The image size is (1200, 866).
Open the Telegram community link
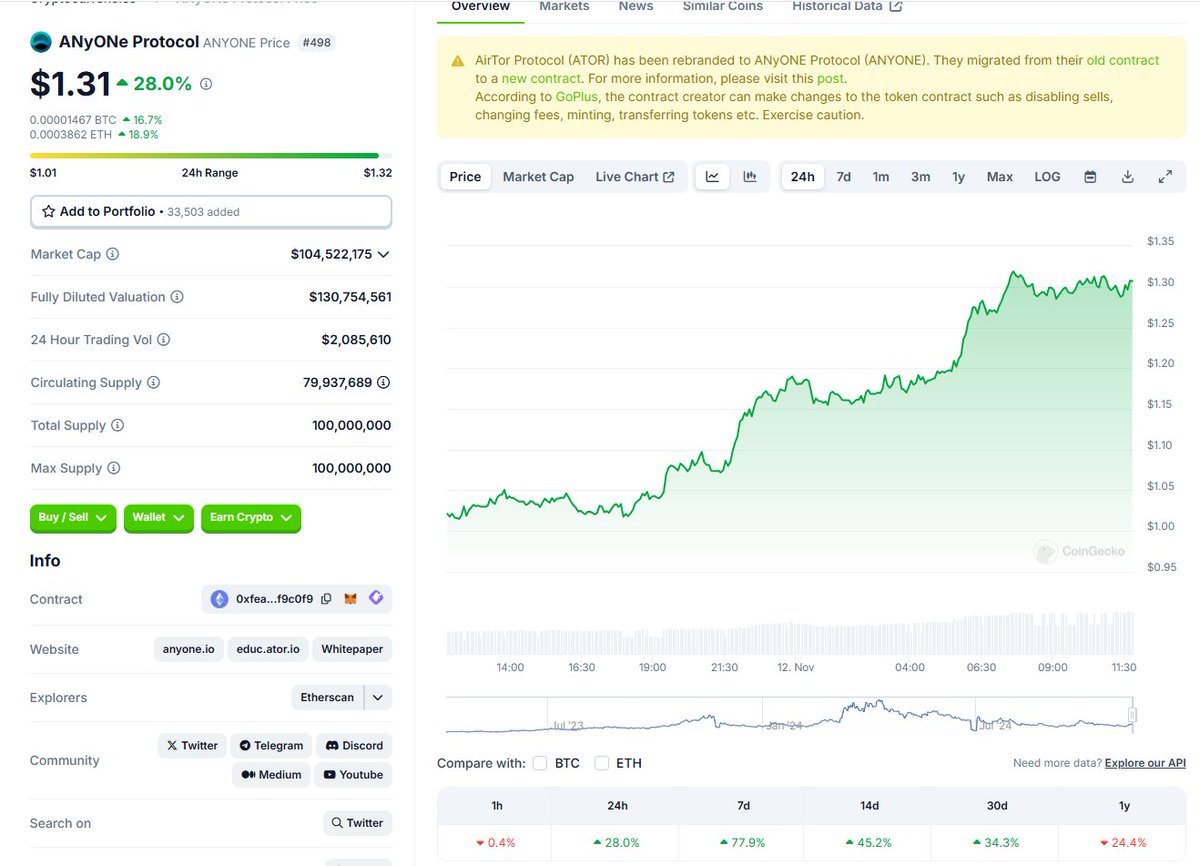271,746
